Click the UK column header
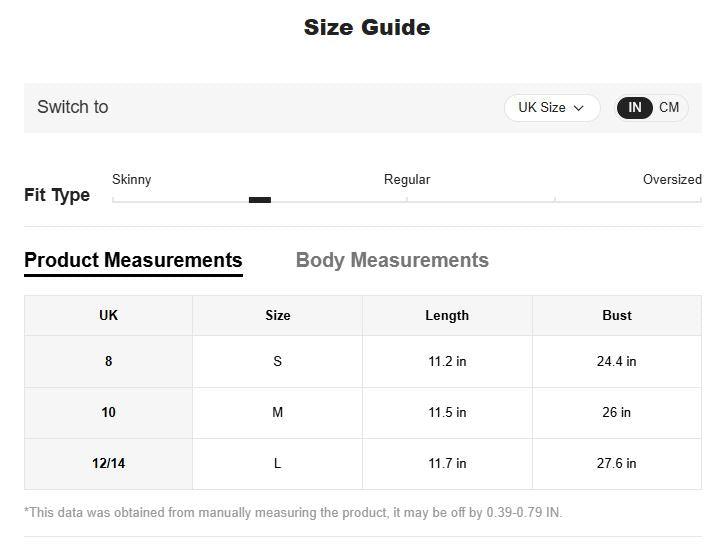719x548 pixels. pos(108,316)
